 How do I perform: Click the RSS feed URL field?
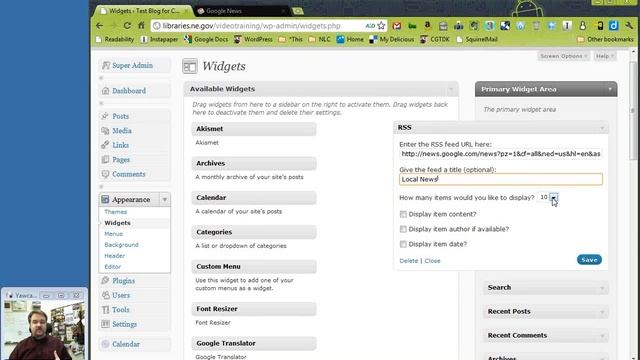[x=500, y=154]
